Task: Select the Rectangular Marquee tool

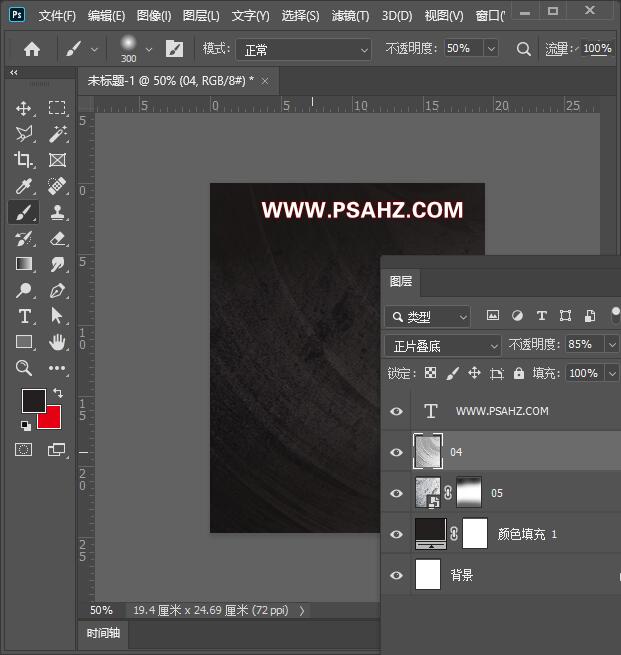Action: 57,108
